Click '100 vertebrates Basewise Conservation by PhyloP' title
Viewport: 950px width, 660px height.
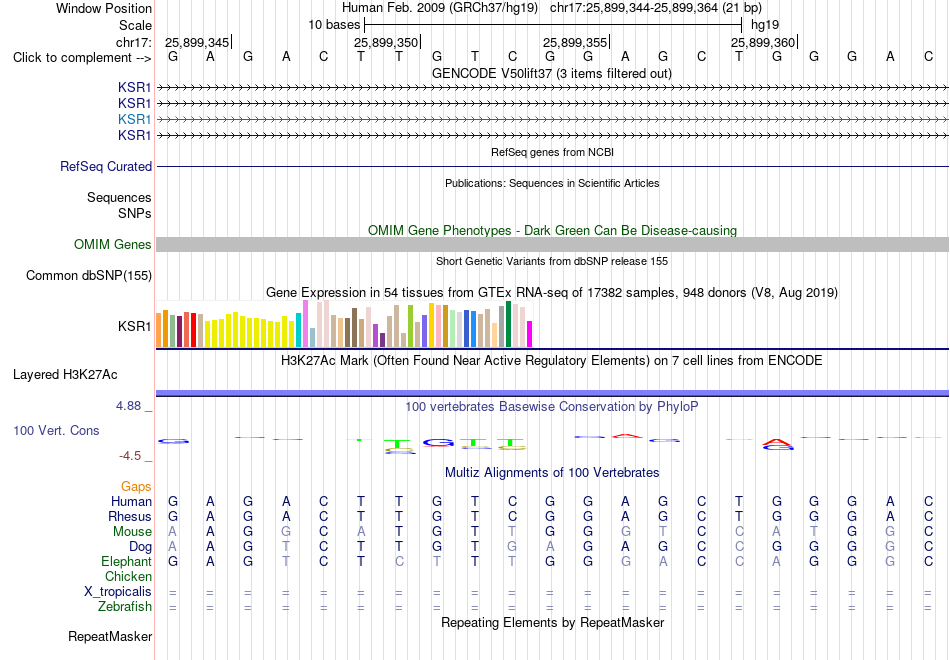click(x=552, y=407)
